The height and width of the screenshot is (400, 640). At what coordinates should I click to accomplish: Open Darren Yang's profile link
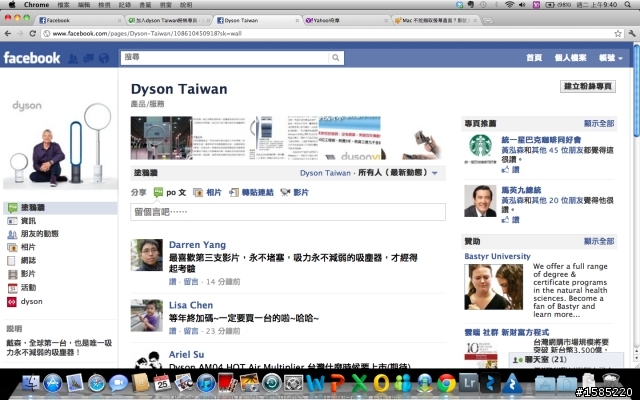197,244
